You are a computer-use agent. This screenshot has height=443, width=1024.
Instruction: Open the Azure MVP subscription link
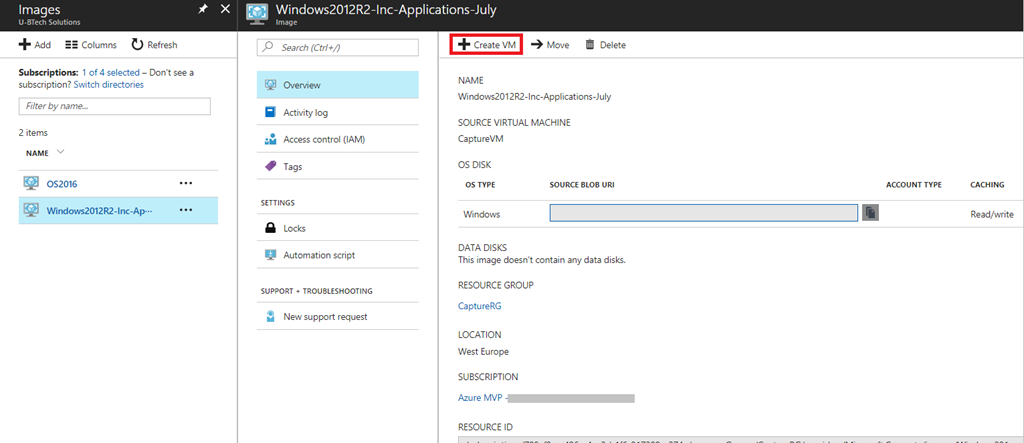480,397
